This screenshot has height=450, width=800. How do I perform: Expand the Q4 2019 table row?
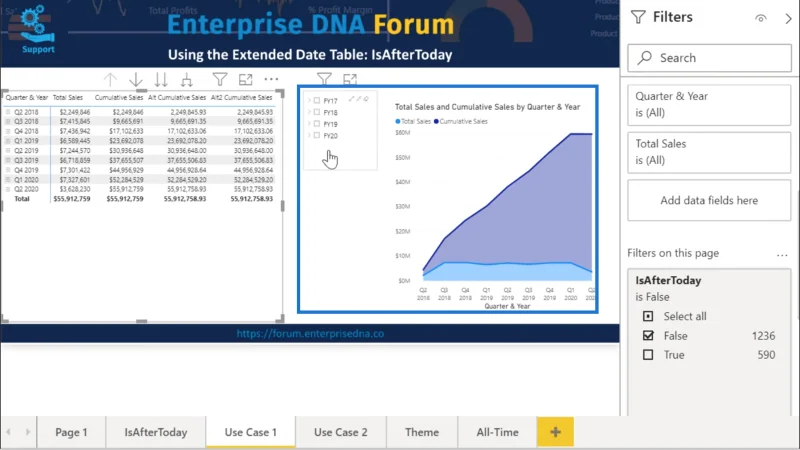[8, 170]
